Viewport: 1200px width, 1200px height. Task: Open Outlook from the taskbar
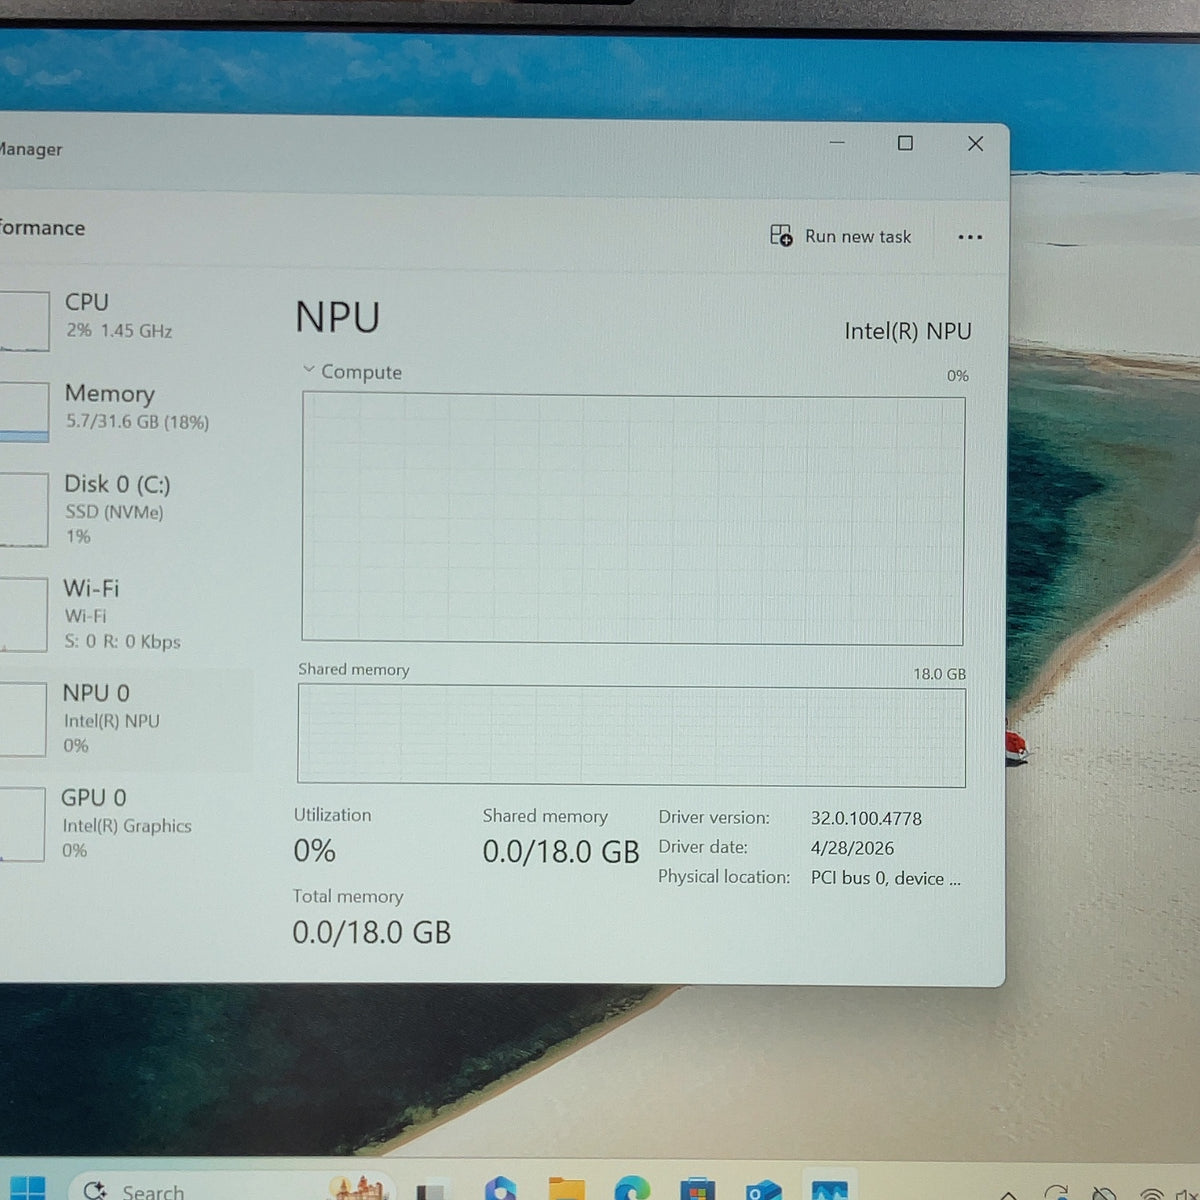pos(763,1190)
